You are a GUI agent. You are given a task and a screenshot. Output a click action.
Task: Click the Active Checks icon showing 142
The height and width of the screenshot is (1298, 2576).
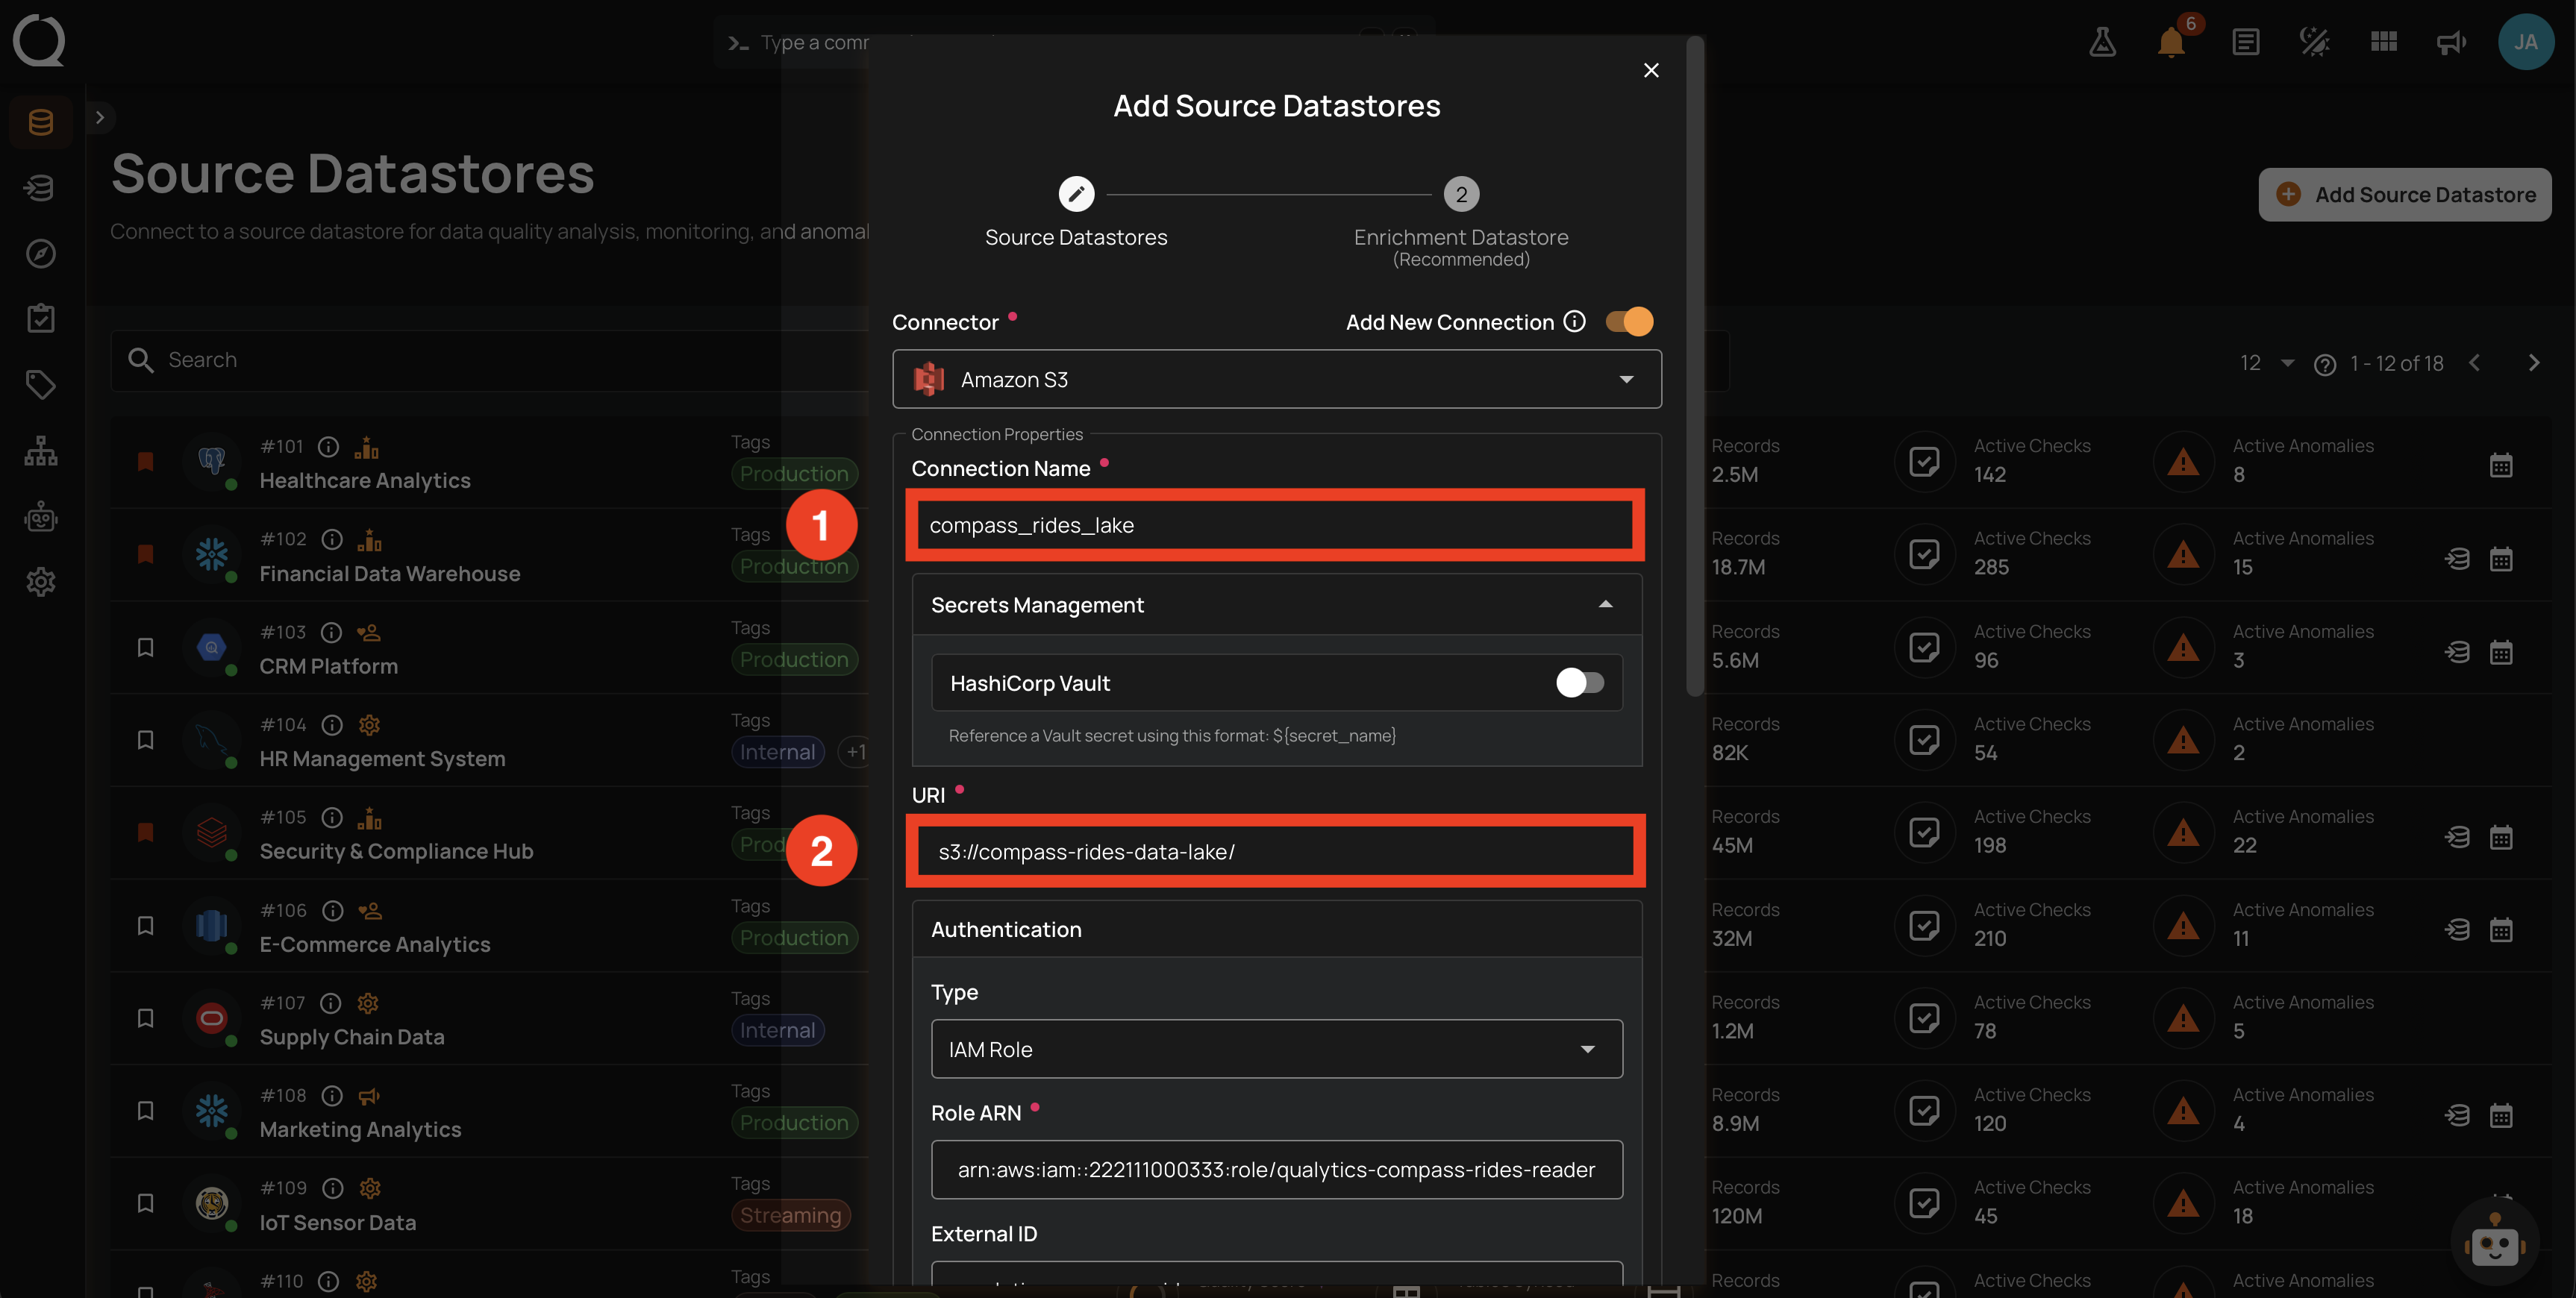(x=1924, y=462)
